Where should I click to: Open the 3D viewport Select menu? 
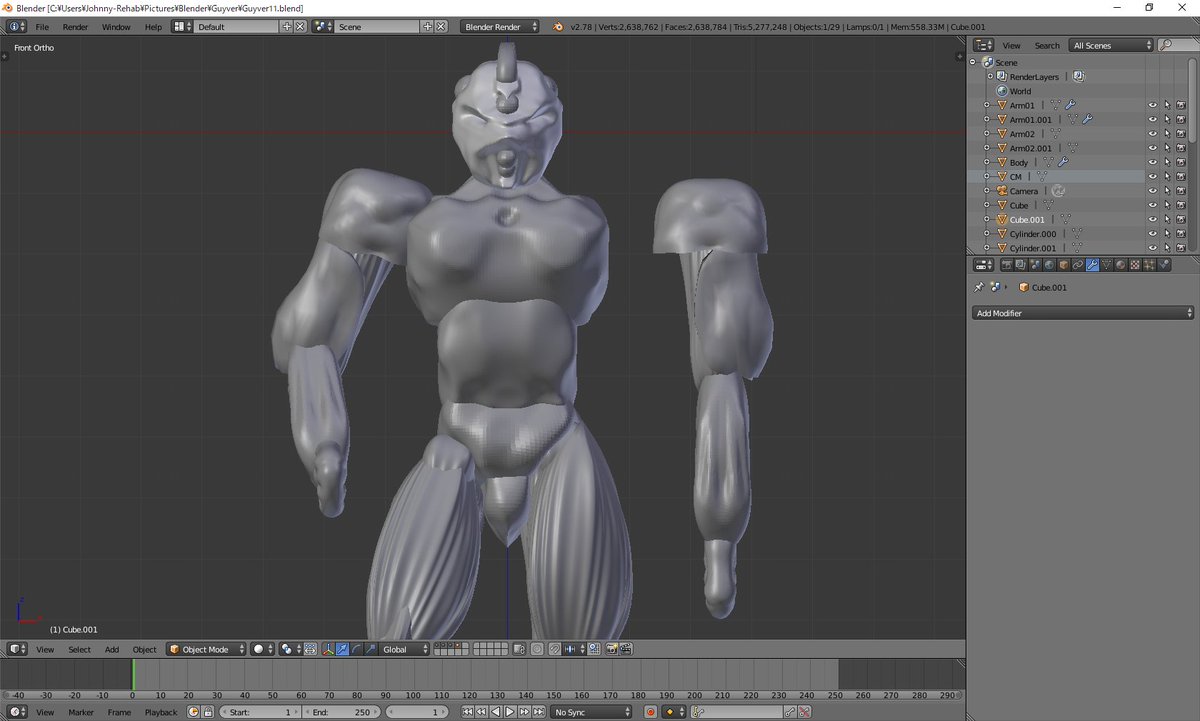[x=79, y=649]
